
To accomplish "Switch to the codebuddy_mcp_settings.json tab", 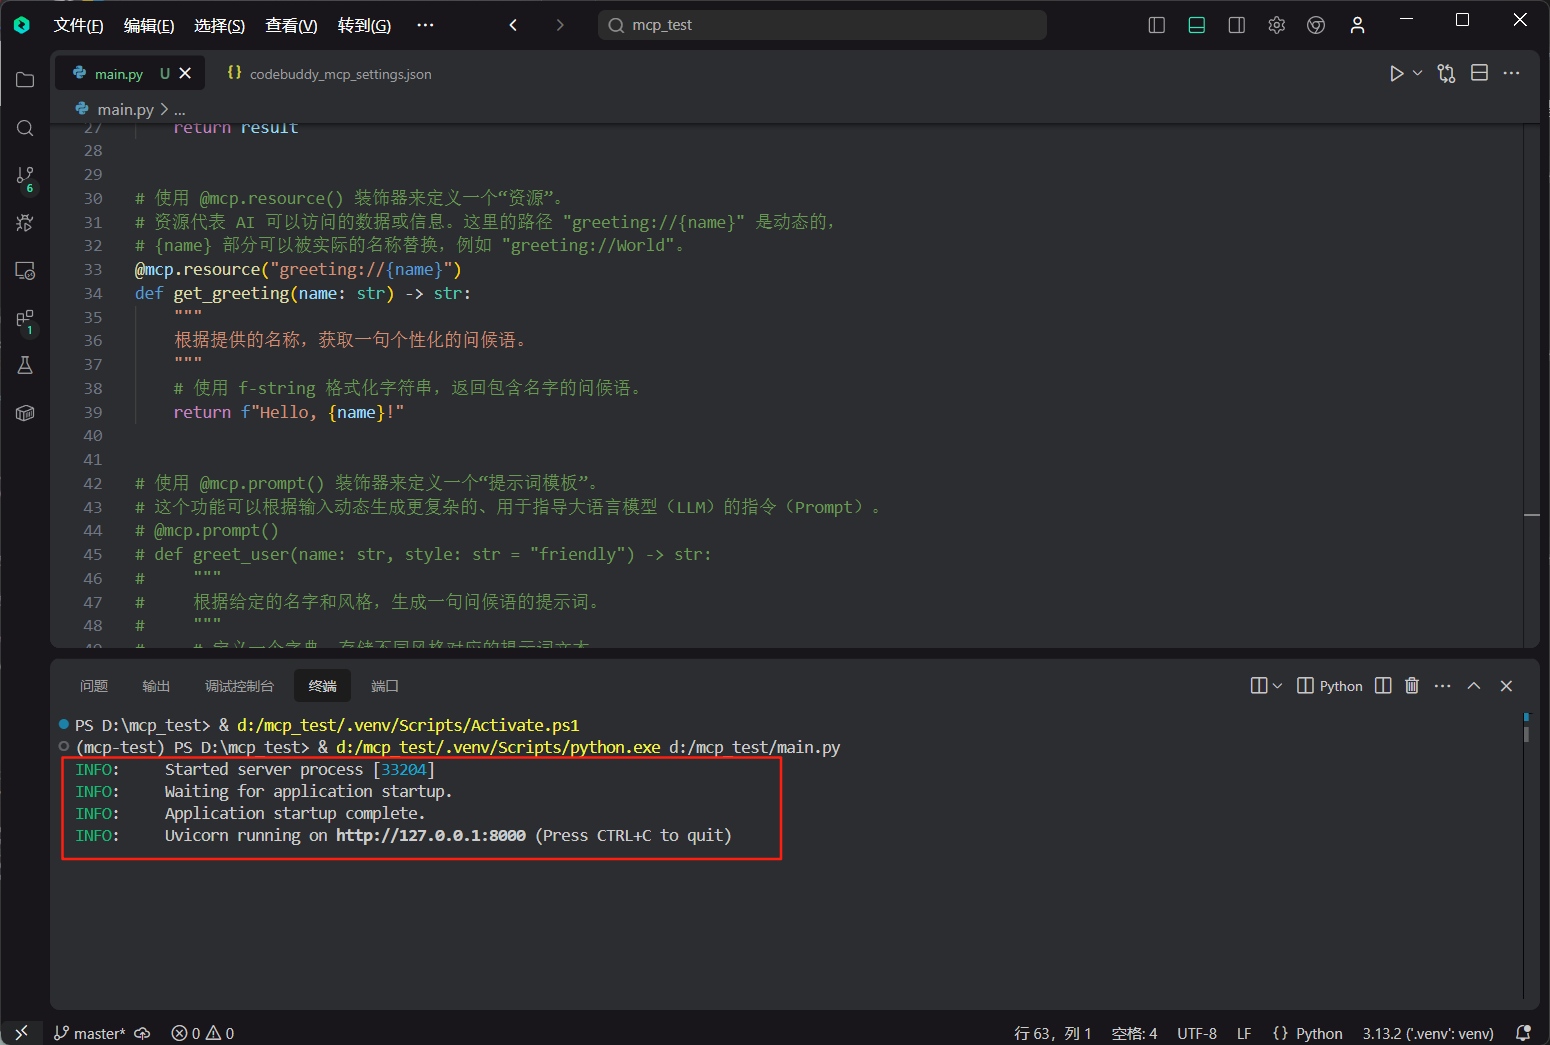I will coord(329,73).
